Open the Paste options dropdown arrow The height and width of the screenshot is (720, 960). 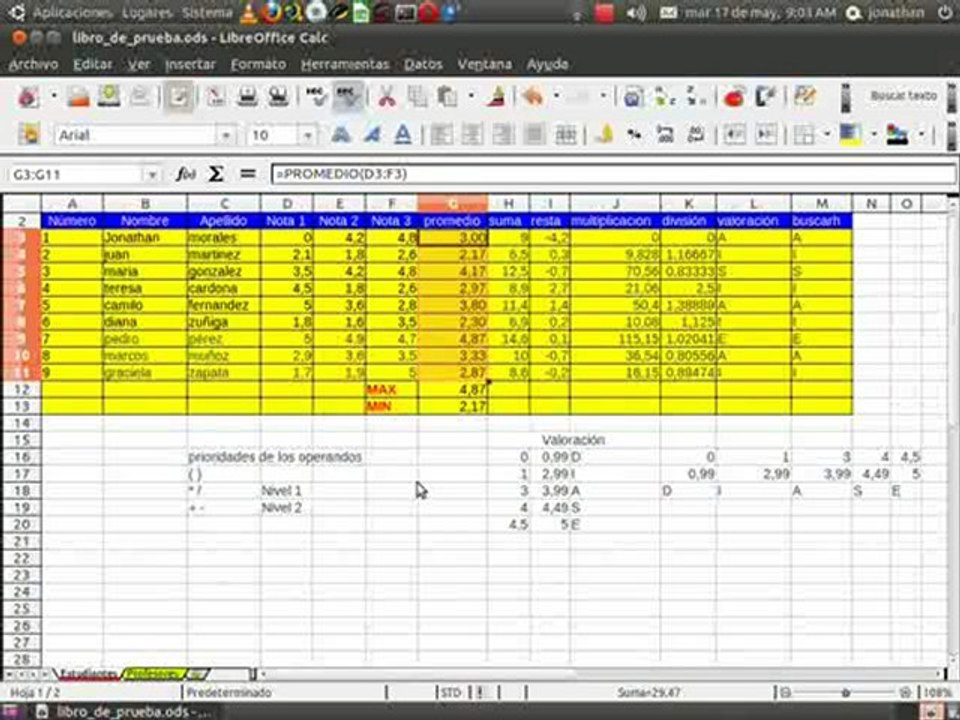click(x=471, y=96)
